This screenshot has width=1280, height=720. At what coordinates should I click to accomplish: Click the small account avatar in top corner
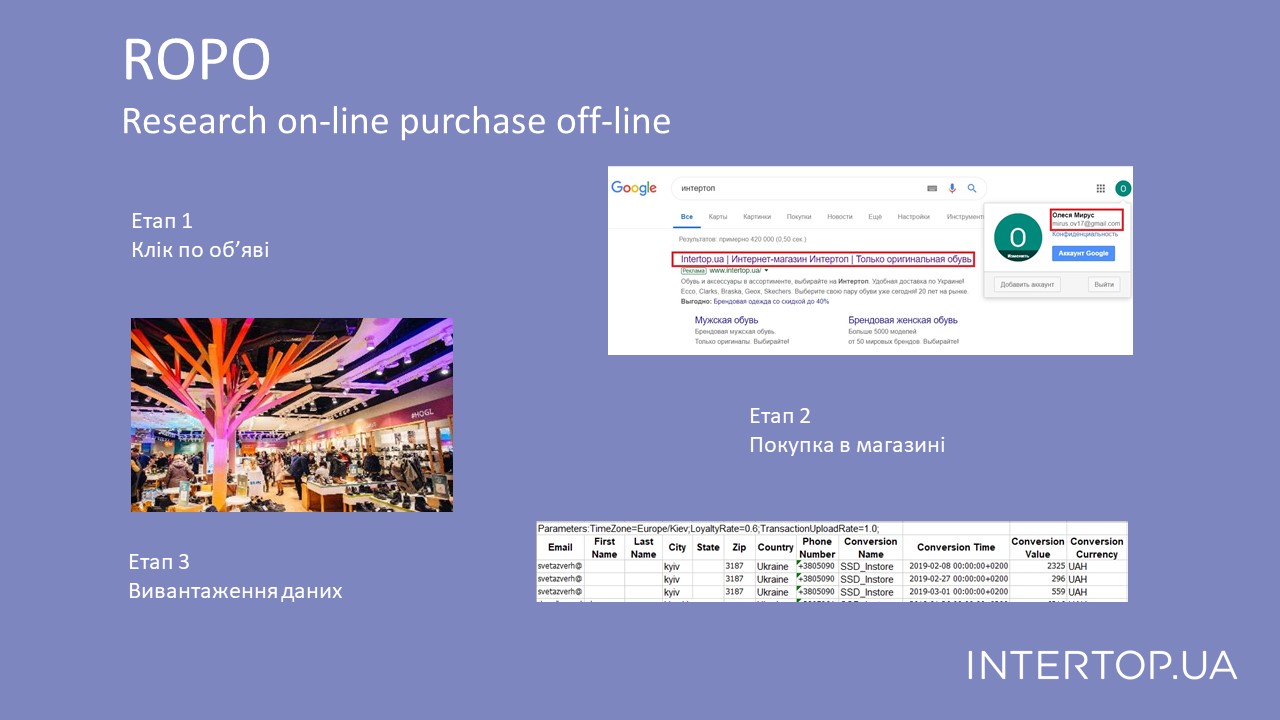tap(1123, 188)
